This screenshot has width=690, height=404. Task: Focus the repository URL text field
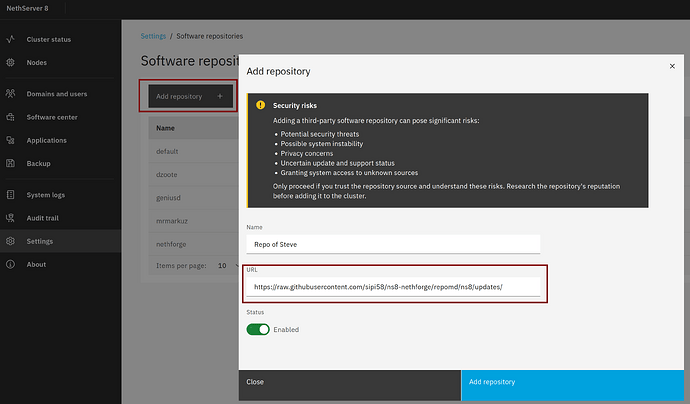pos(392,286)
